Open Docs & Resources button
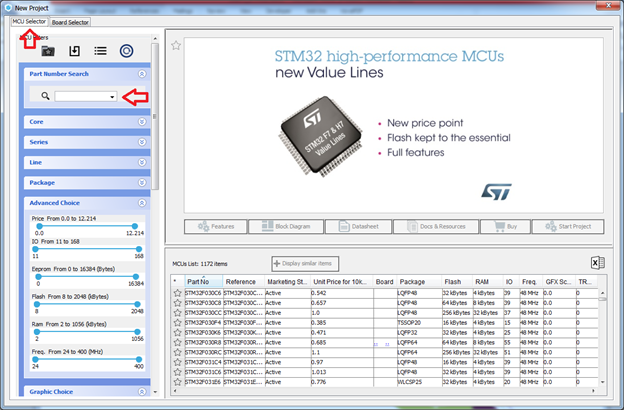The image size is (624, 410). click(x=436, y=226)
